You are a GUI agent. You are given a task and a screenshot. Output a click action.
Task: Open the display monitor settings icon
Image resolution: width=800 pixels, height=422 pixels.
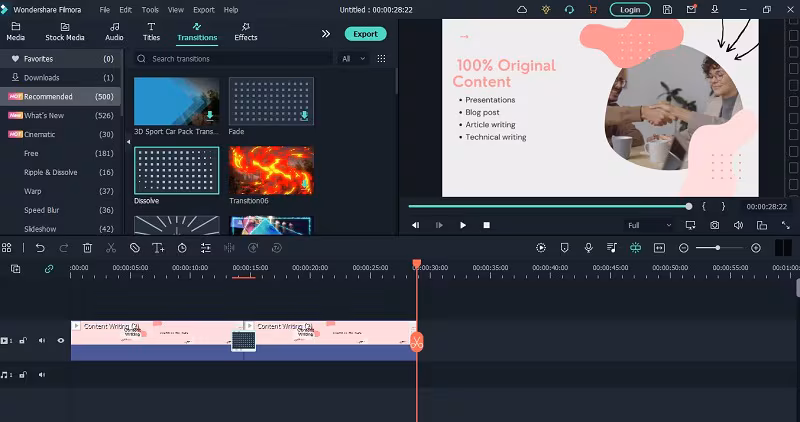[x=690, y=225]
